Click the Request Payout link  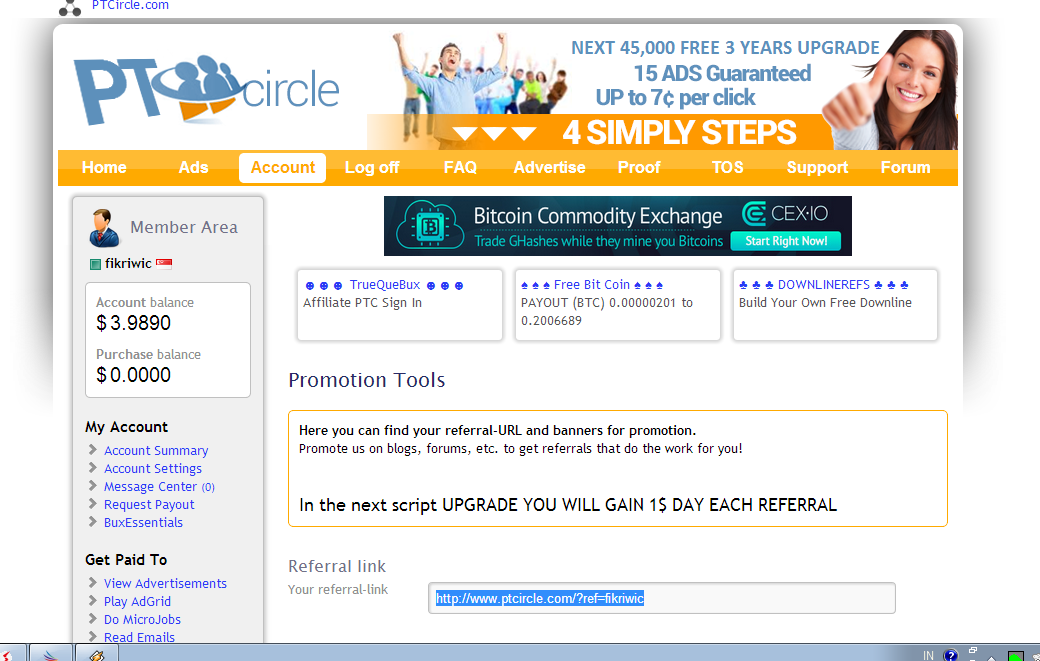pos(149,505)
